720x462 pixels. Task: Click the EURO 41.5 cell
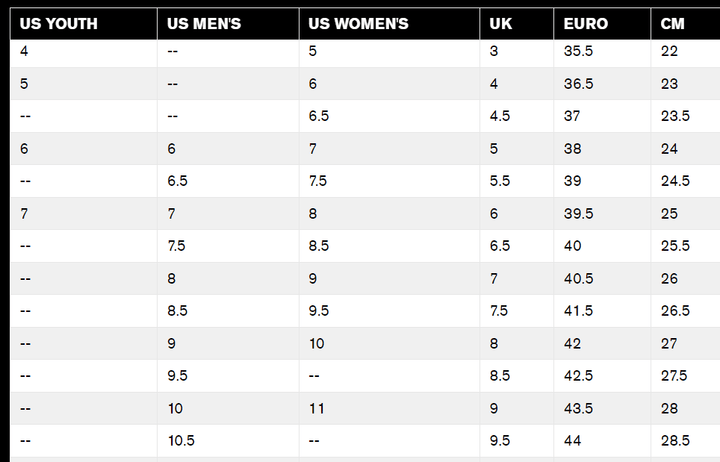click(x=578, y=311)
